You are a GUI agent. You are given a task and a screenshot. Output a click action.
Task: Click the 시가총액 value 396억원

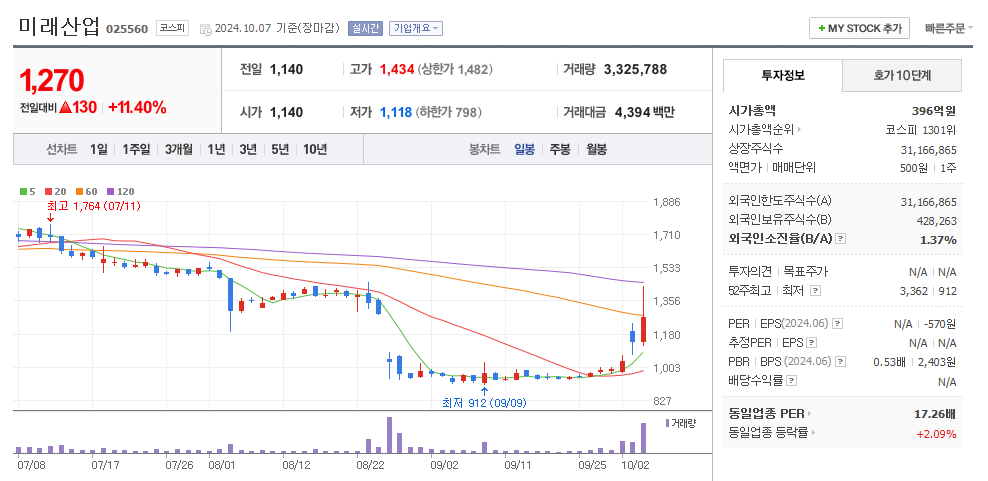(x=934, y=112)
